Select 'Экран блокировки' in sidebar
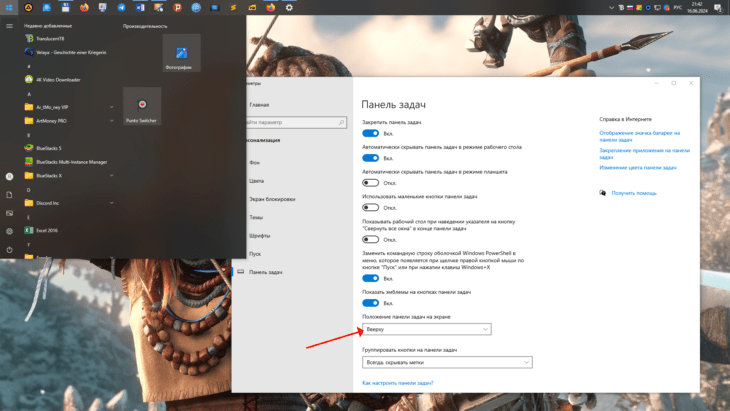The height and width of the screenshot is (411, 730). (x=272, y=199)
